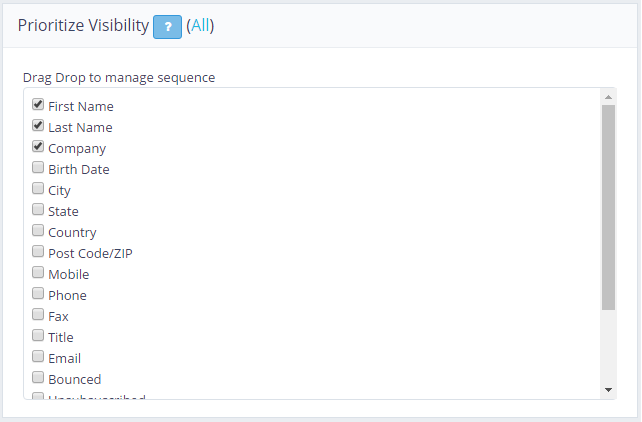Screen dimensions: 642x422
Task: Select the Post Code/ZIP checkbox
Action: coord(38,252)
